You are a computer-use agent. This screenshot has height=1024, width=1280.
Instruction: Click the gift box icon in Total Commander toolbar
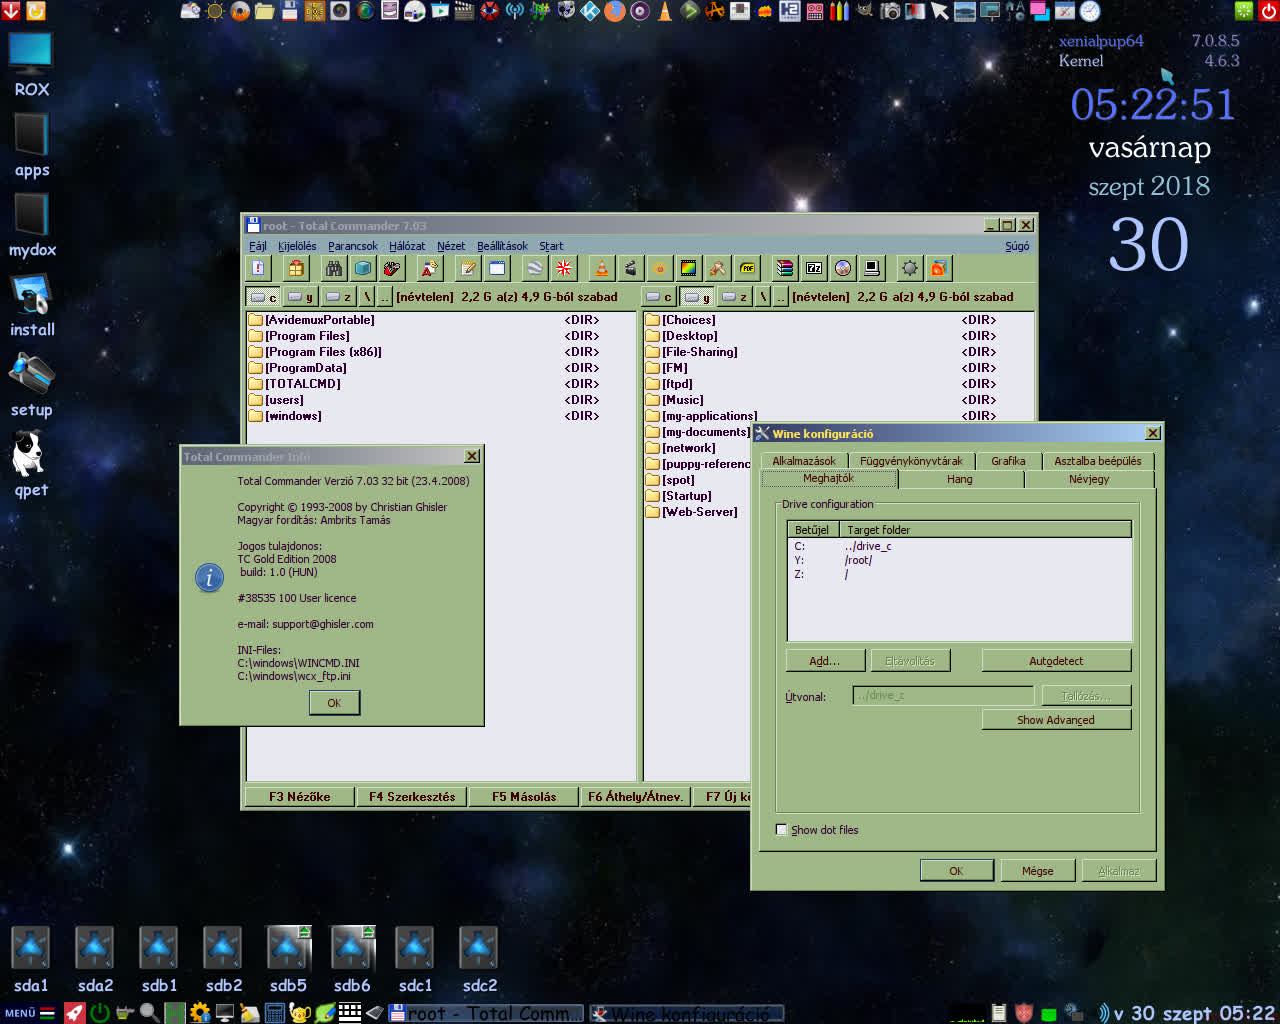click(x=296, y=268)
